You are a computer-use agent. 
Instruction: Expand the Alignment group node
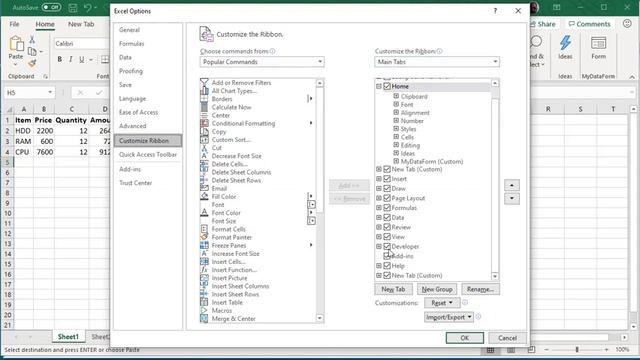pos(396,113)
